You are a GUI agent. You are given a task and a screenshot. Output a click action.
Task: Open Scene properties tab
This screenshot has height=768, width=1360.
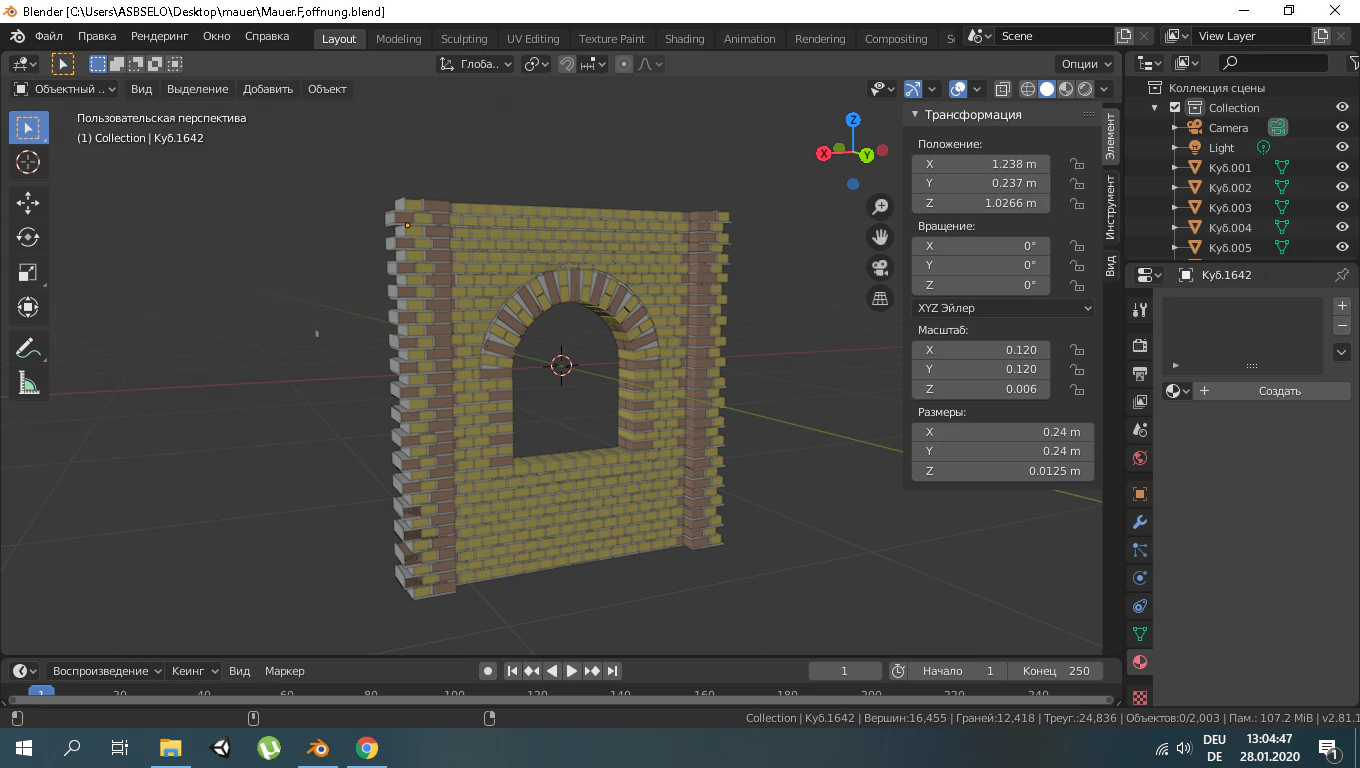pyautogui.click(x=1139, y=430)
